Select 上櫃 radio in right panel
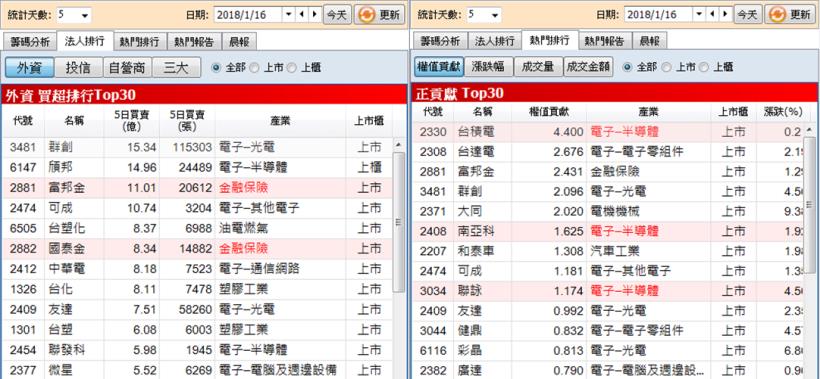 coord(703,67)
